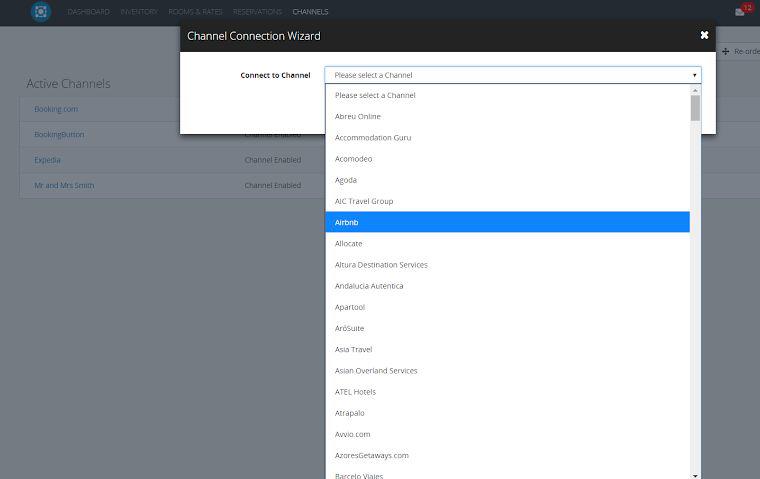
Task: Open the Rooms & Rates menu
Action: point(195,12)
